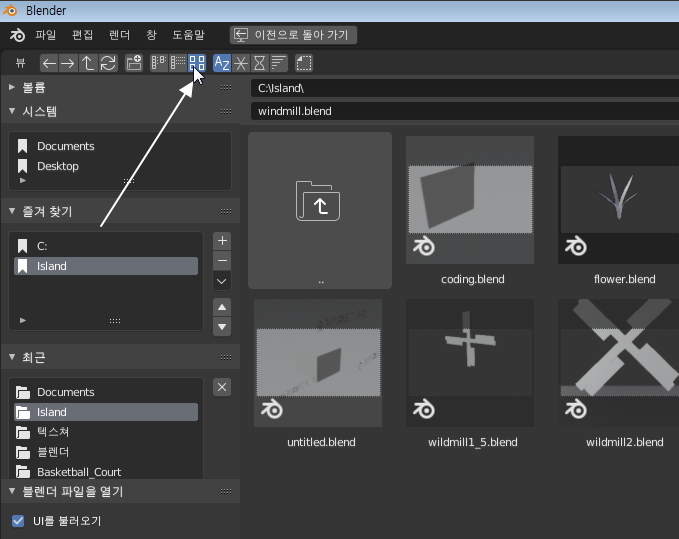Select wildmill1_5.blend thumbnail
Screen dimensions: 679x539
click(470, 363)
